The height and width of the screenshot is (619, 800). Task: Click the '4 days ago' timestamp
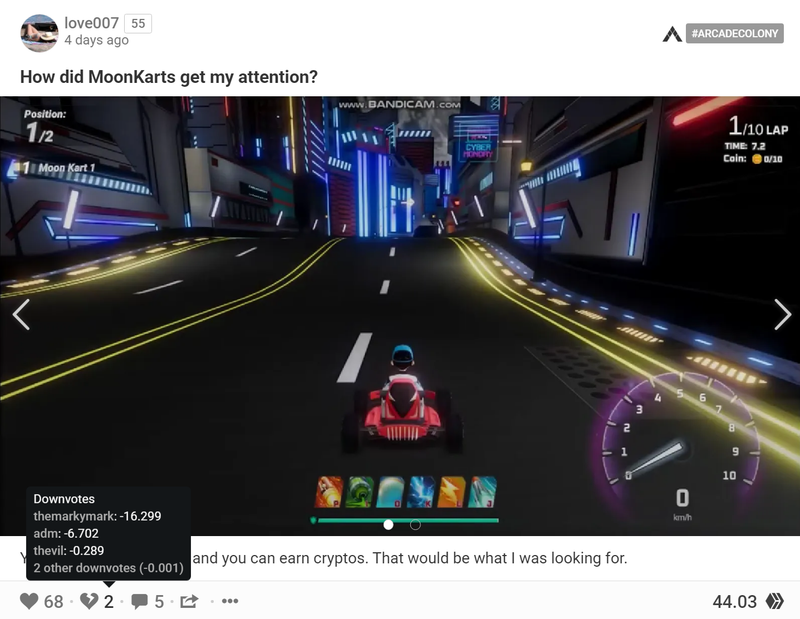96,41
